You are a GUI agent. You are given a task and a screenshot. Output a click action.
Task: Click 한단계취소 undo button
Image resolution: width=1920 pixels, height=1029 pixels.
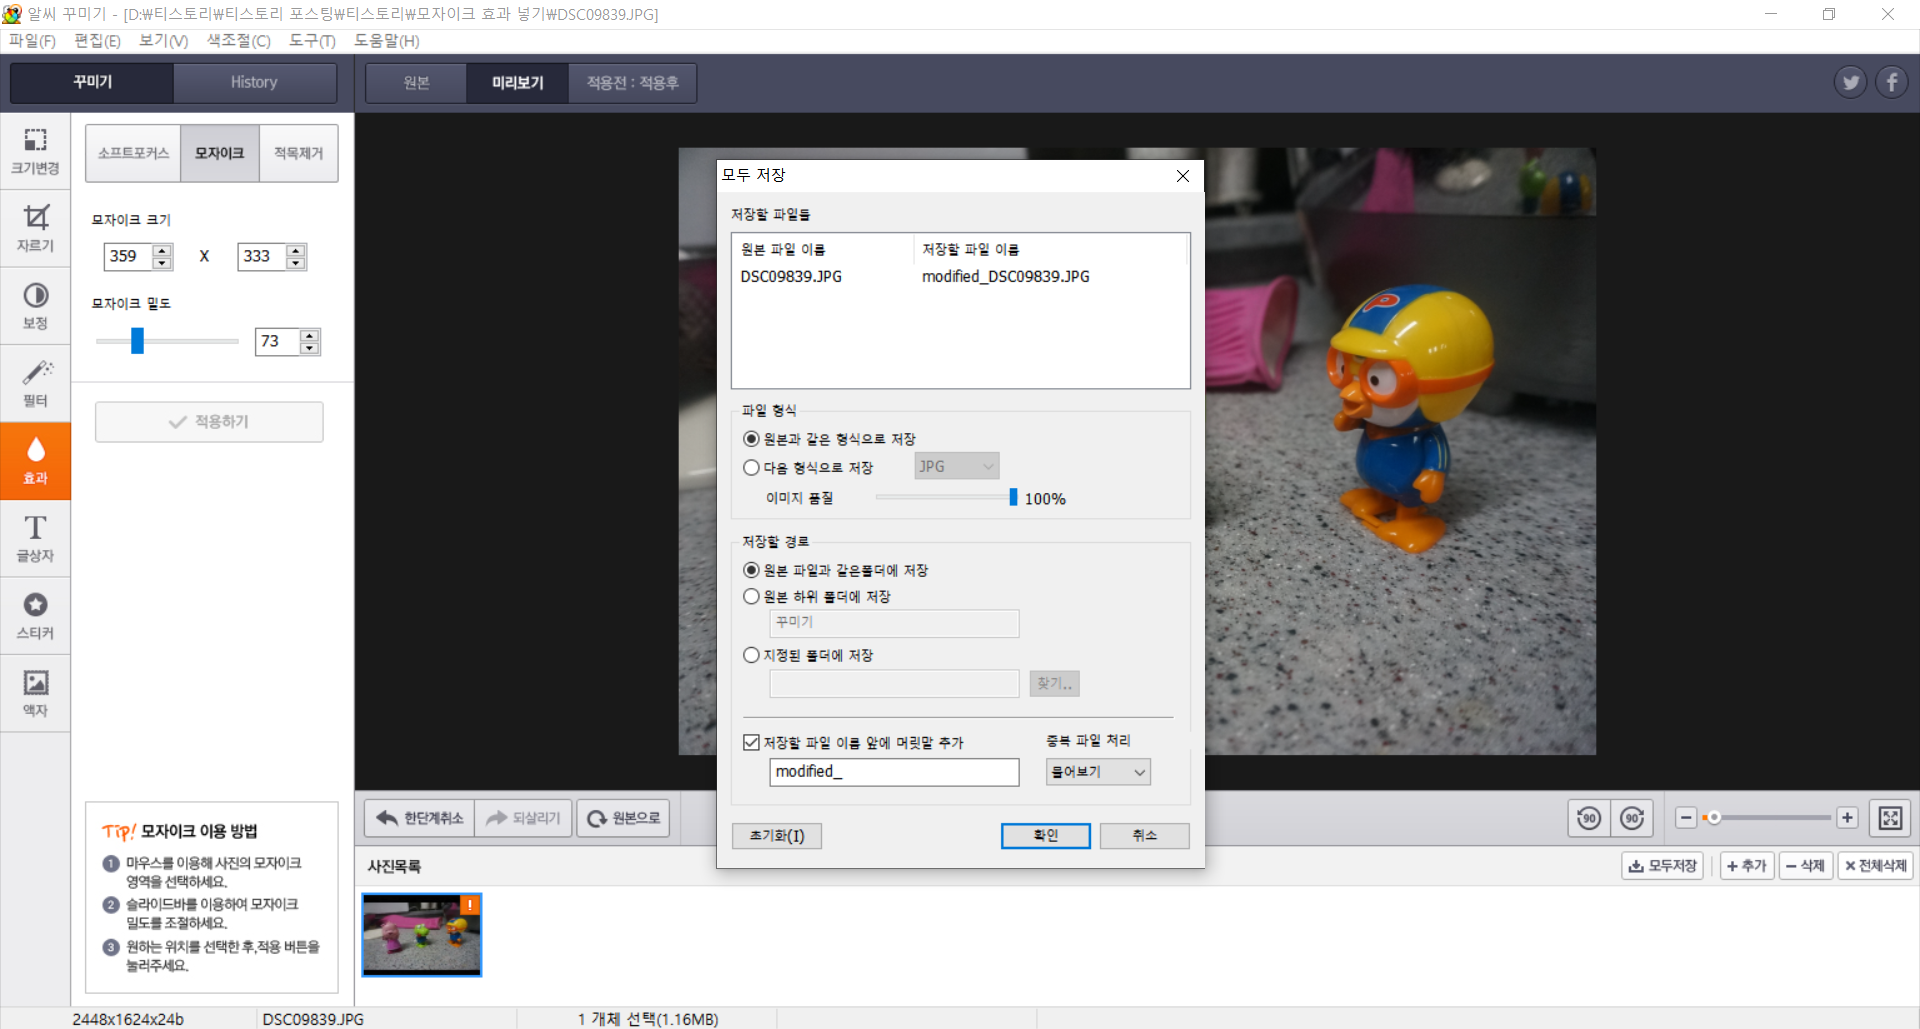(420, 818)
